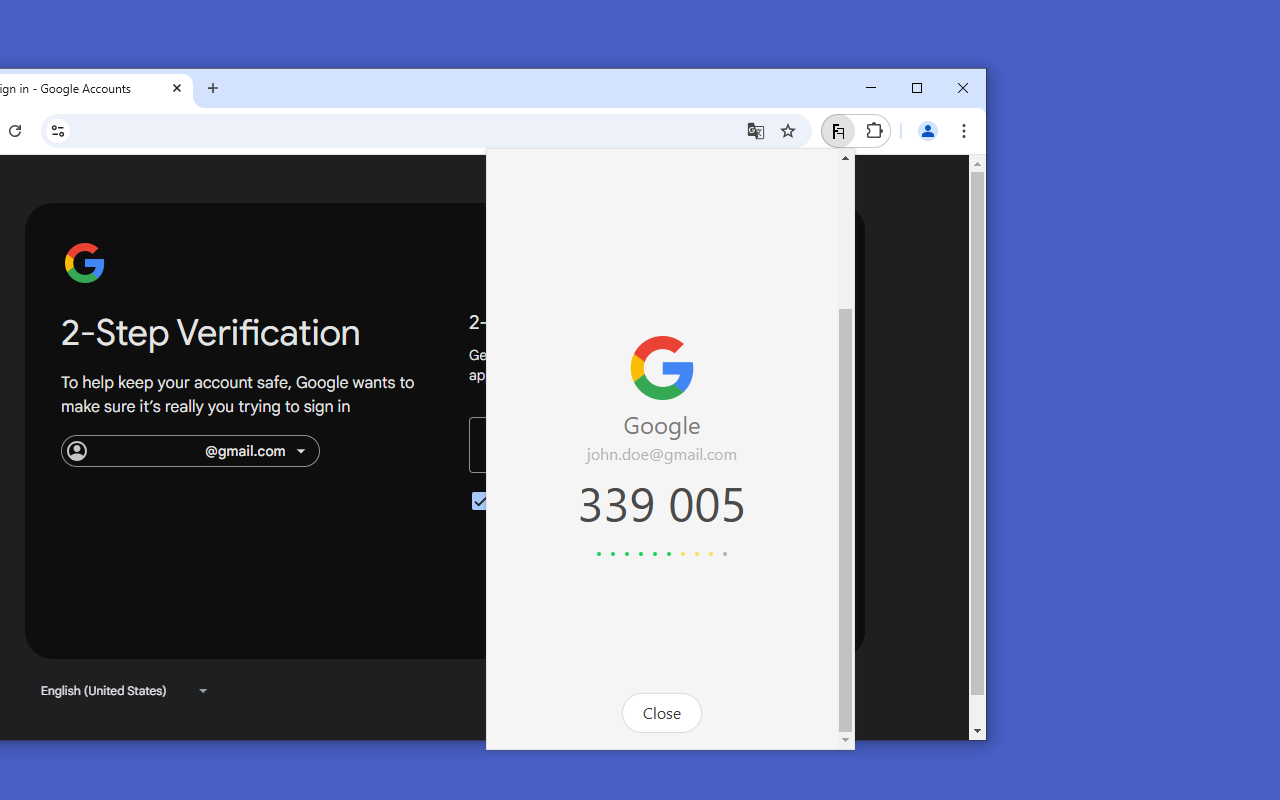Screen dimensions: 1280x800
Task: Click the 2-Step Verification heading
Action: click(x=210, y=333)
